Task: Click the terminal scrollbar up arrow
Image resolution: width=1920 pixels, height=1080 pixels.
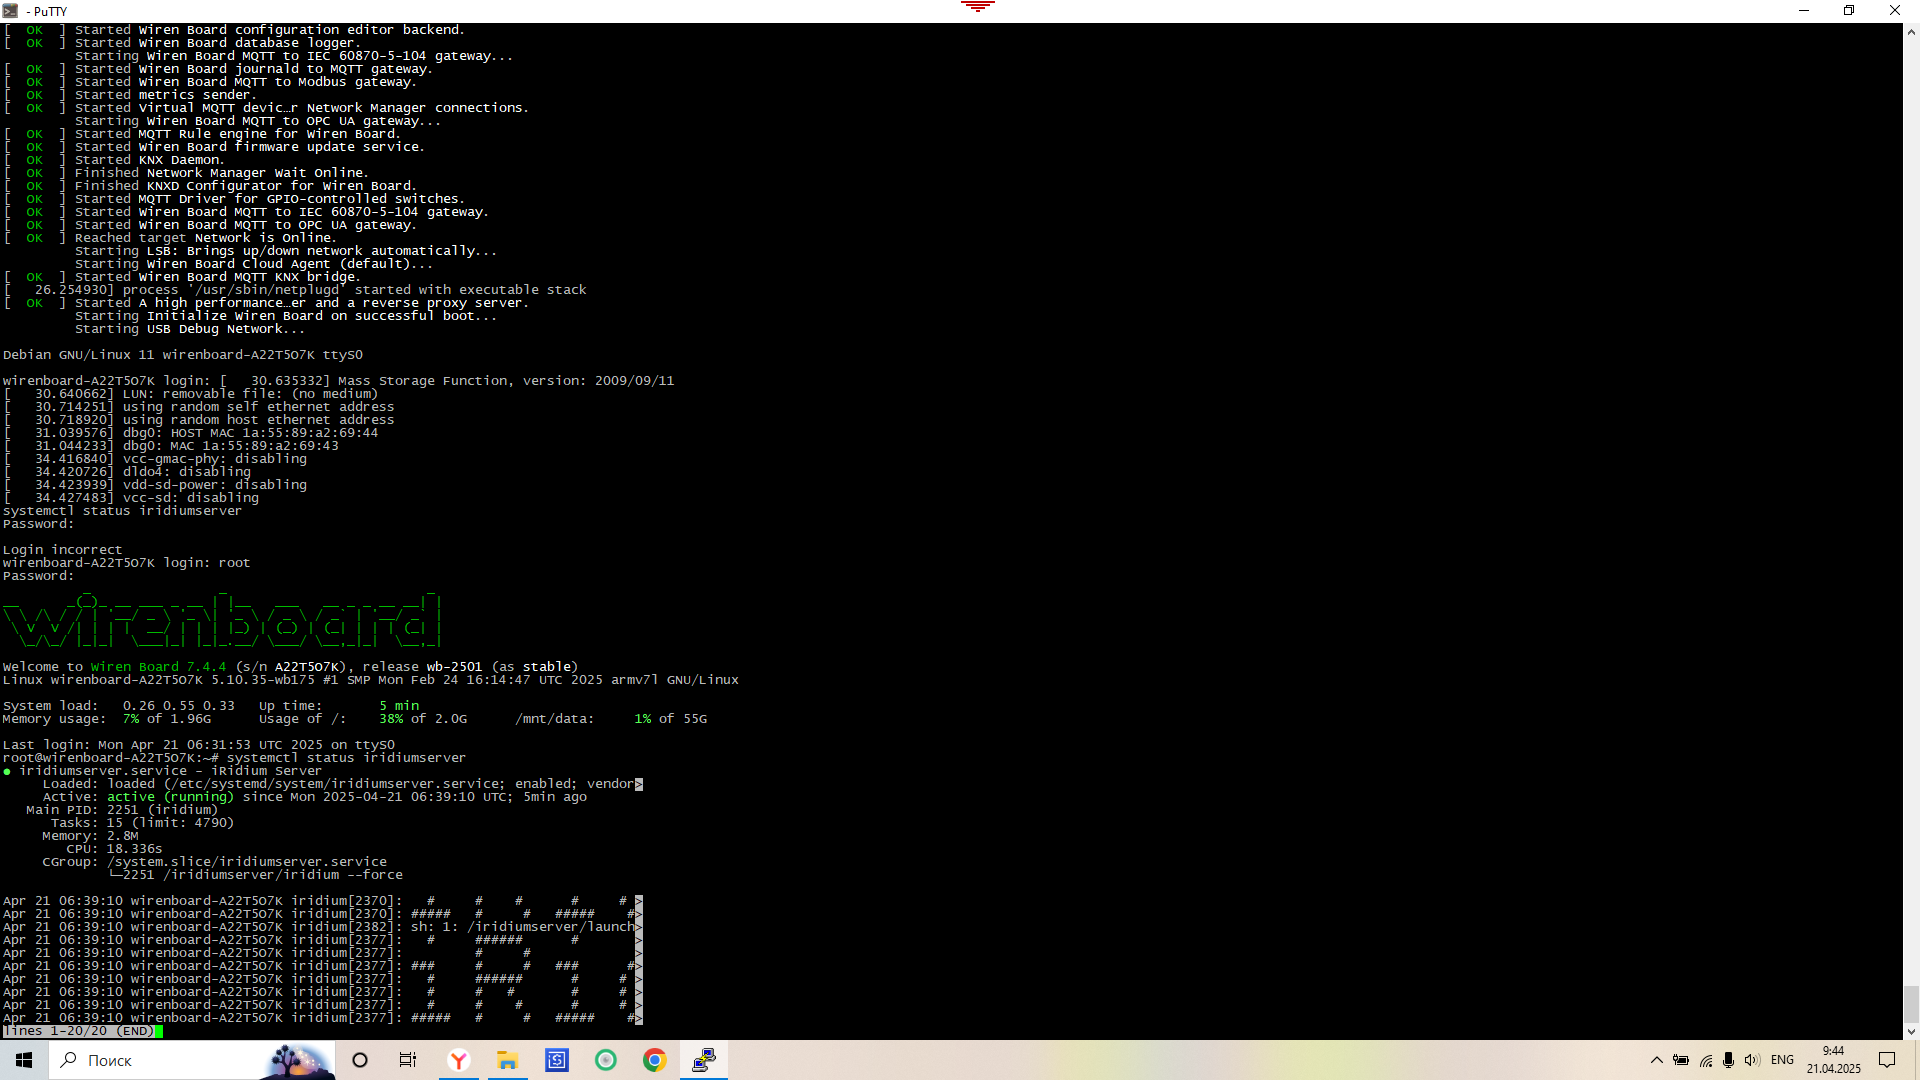Action: click(x=1911, y=32)
